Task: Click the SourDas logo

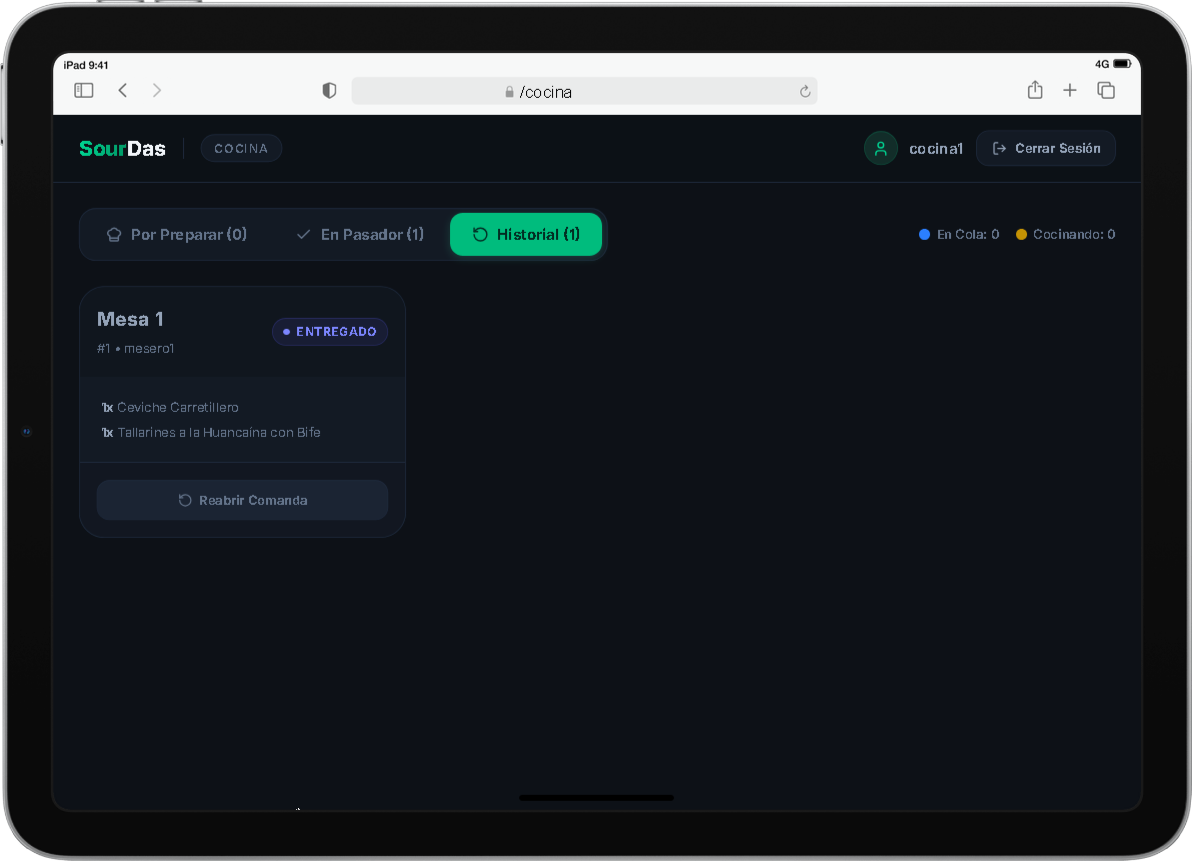Action: tap(122, 148)
